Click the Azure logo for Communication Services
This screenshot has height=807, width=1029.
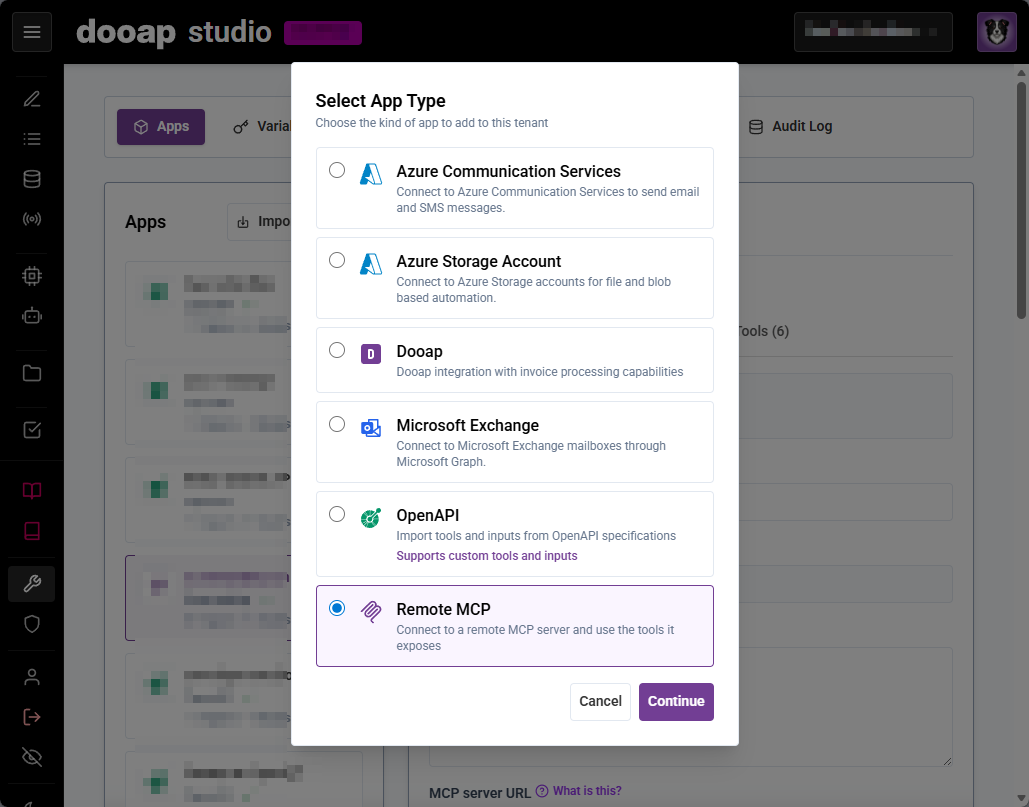click(x=371, y=175)
